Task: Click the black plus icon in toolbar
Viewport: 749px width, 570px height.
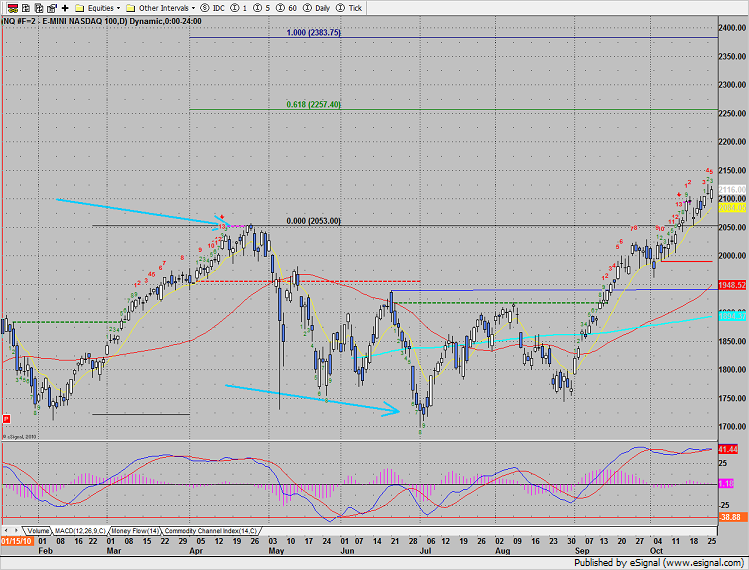Action: (x=65, y=8)
